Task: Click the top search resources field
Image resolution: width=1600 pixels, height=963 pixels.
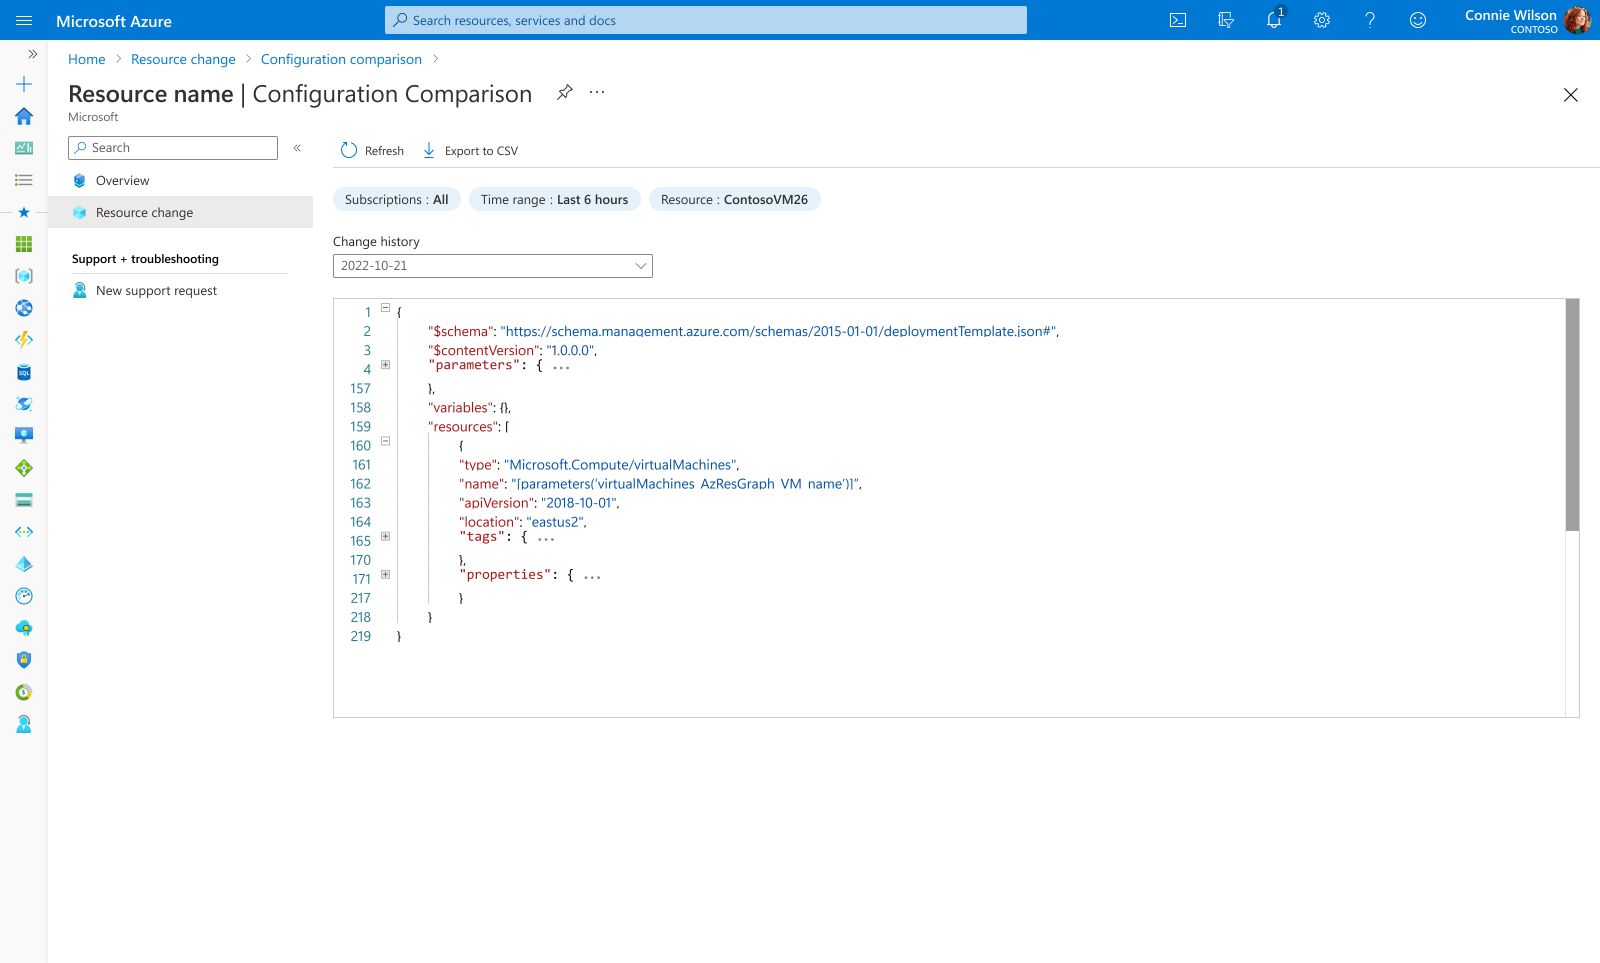Action: click(705, 20)
